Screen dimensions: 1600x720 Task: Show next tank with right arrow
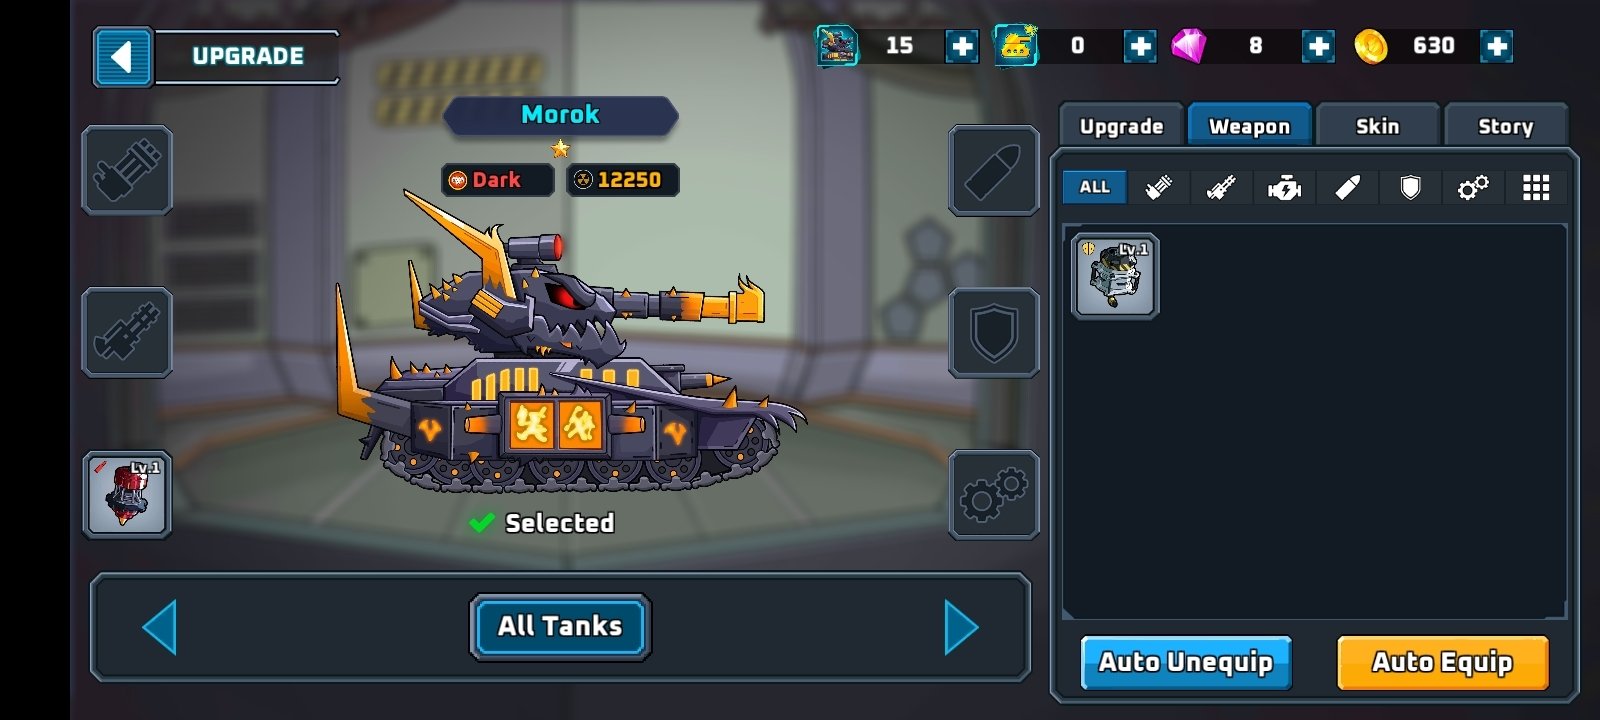coord(961,627)
